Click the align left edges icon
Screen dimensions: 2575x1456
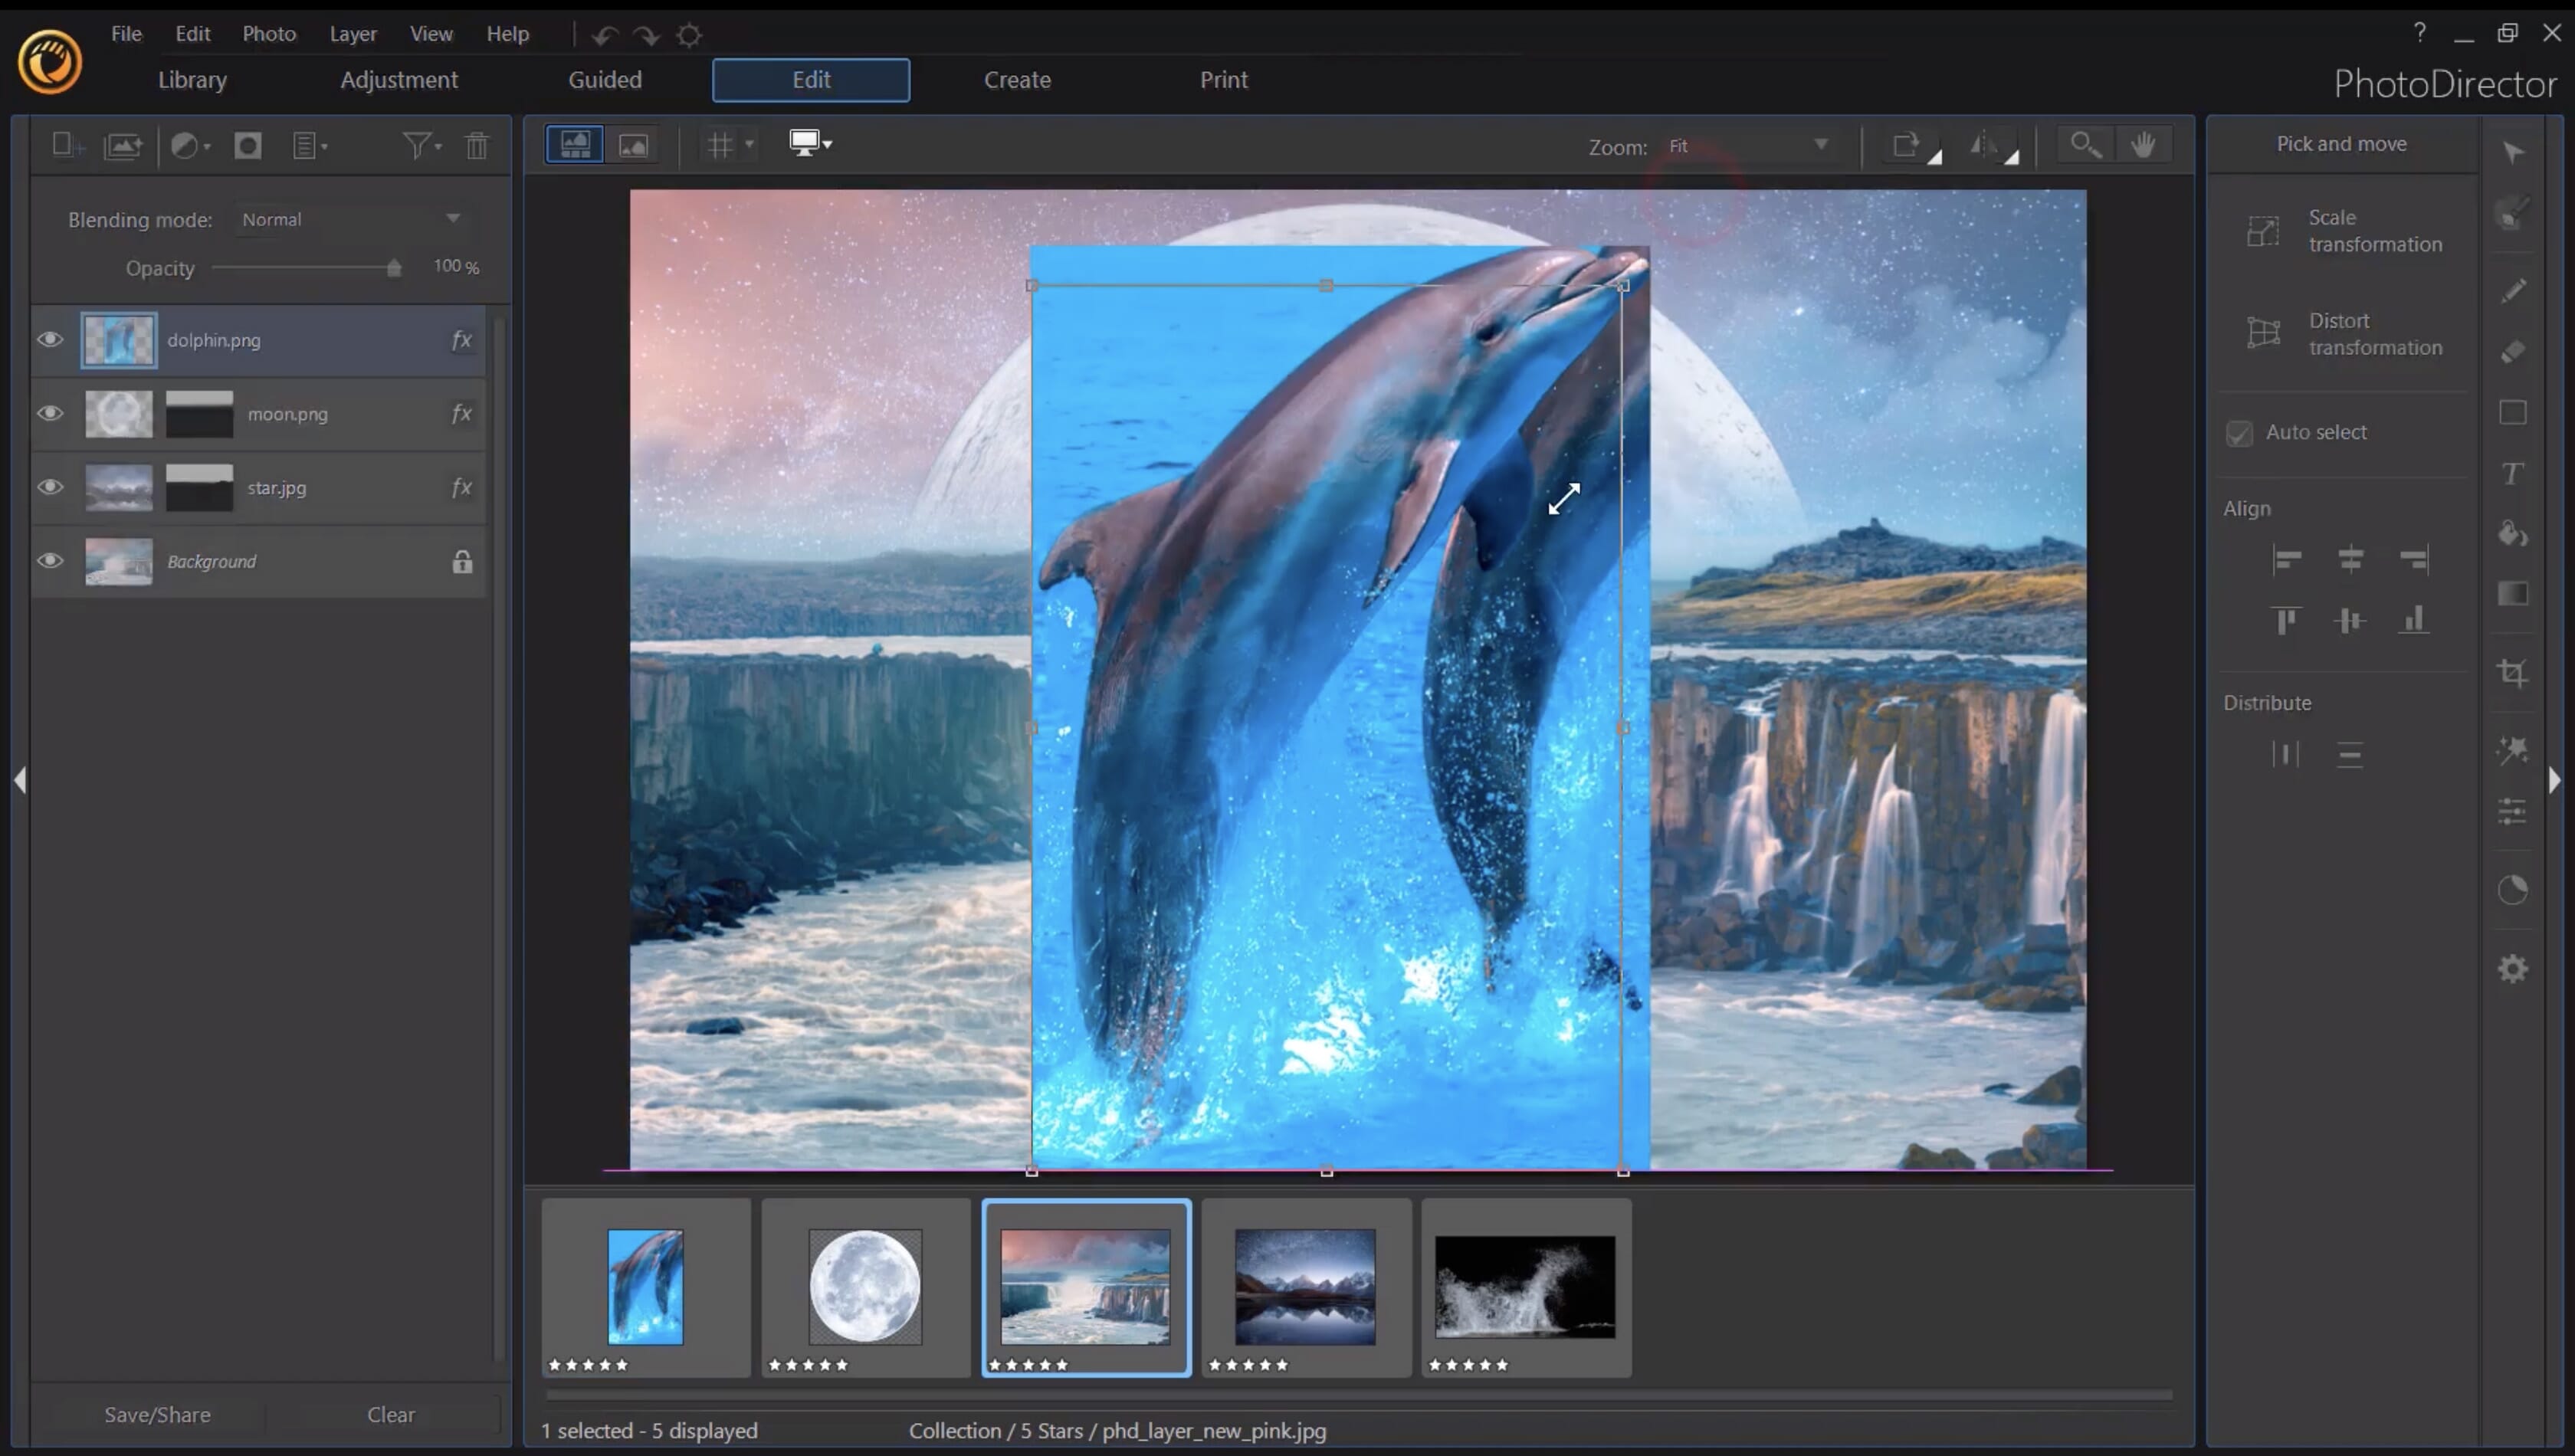2287,556
